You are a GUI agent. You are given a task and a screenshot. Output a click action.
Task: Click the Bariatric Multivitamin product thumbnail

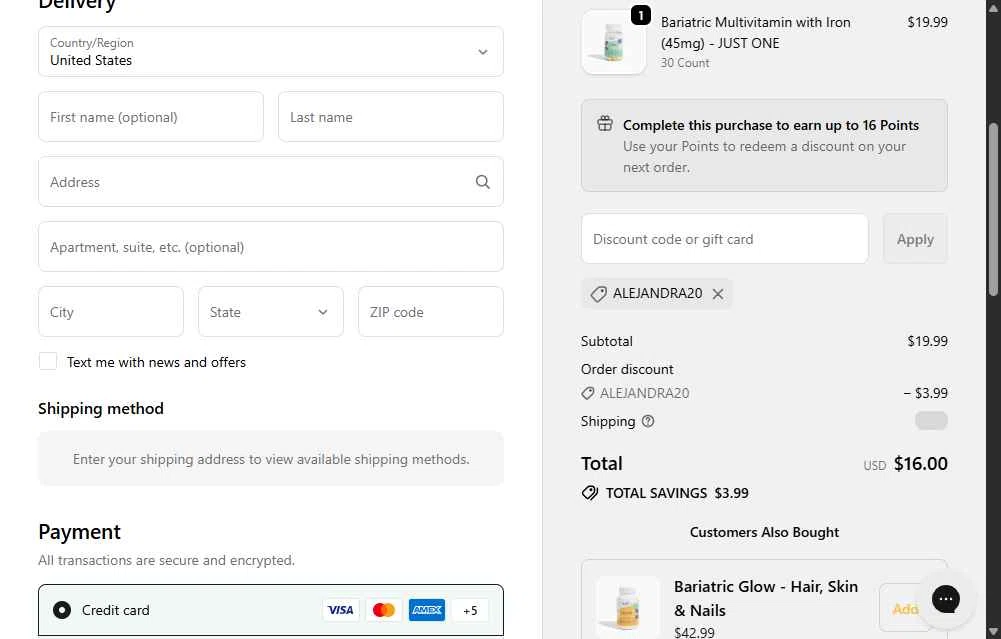613,42
